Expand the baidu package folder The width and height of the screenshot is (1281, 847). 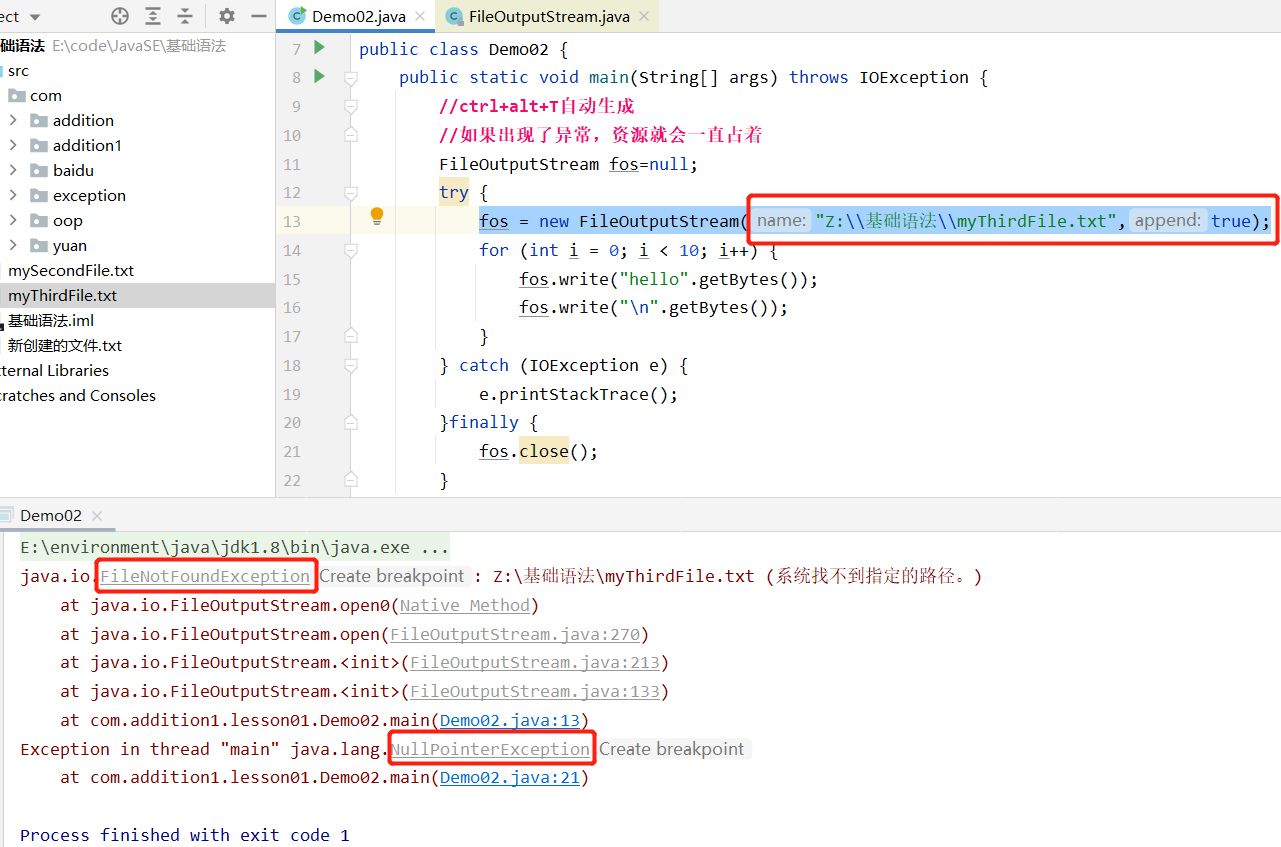12,170
